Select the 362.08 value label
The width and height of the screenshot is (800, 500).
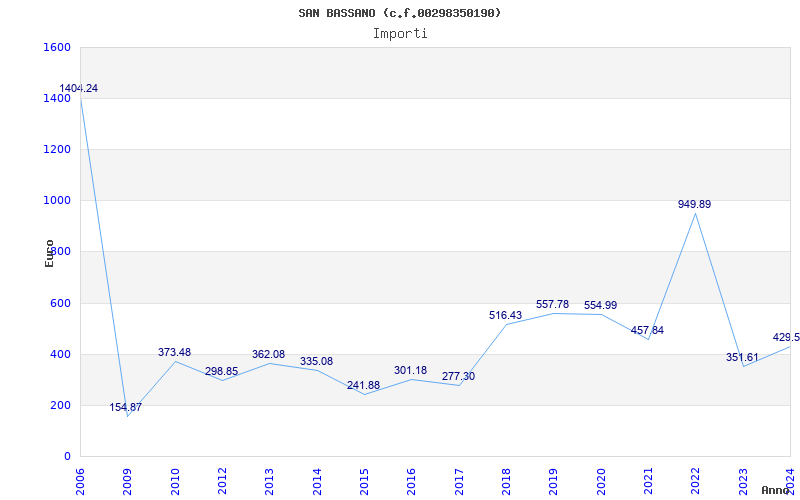[268, 354]
